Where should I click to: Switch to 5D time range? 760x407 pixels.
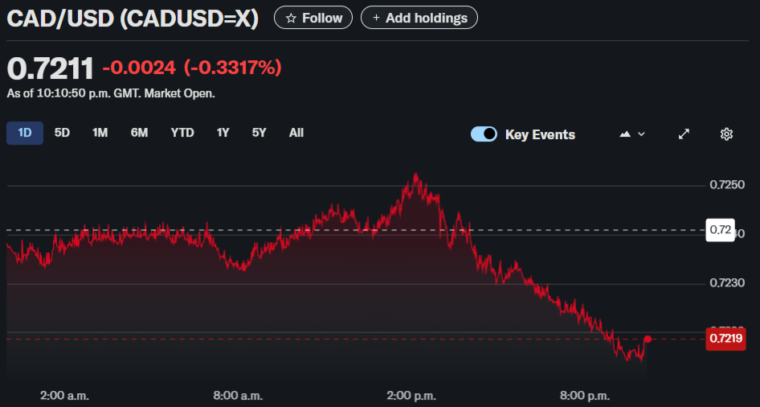click(62, 133)
